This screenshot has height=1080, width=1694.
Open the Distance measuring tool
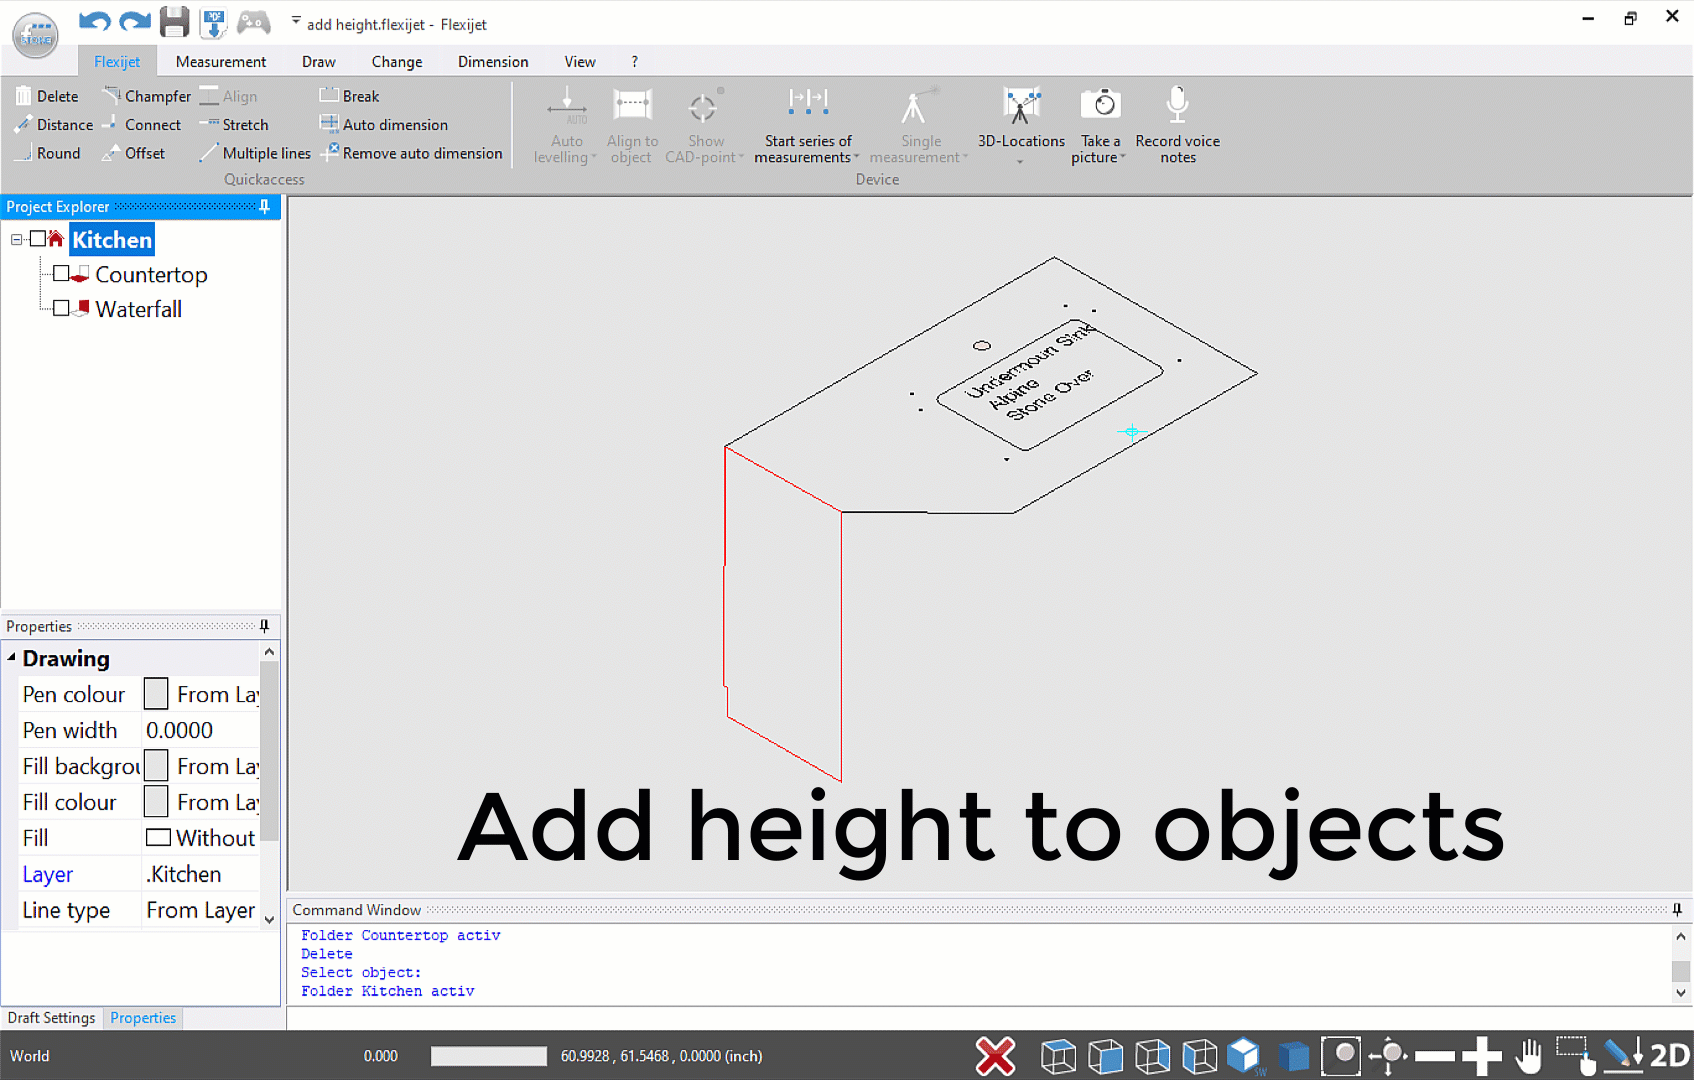(x=54, y=124)
